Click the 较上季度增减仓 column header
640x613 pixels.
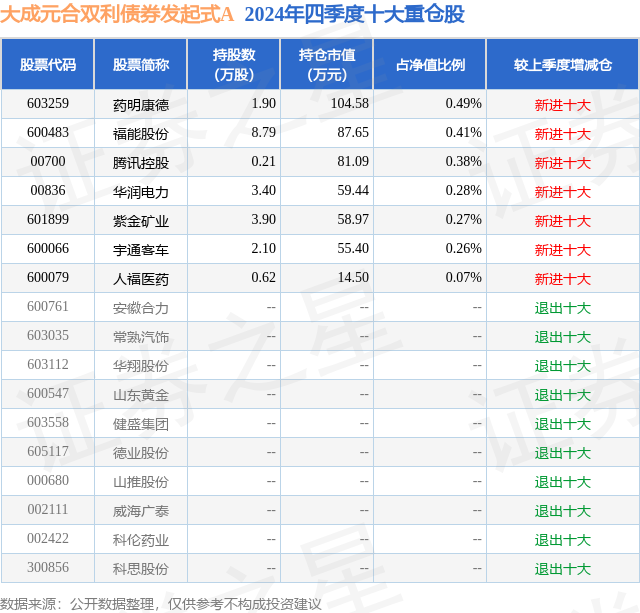click(563, 64)
